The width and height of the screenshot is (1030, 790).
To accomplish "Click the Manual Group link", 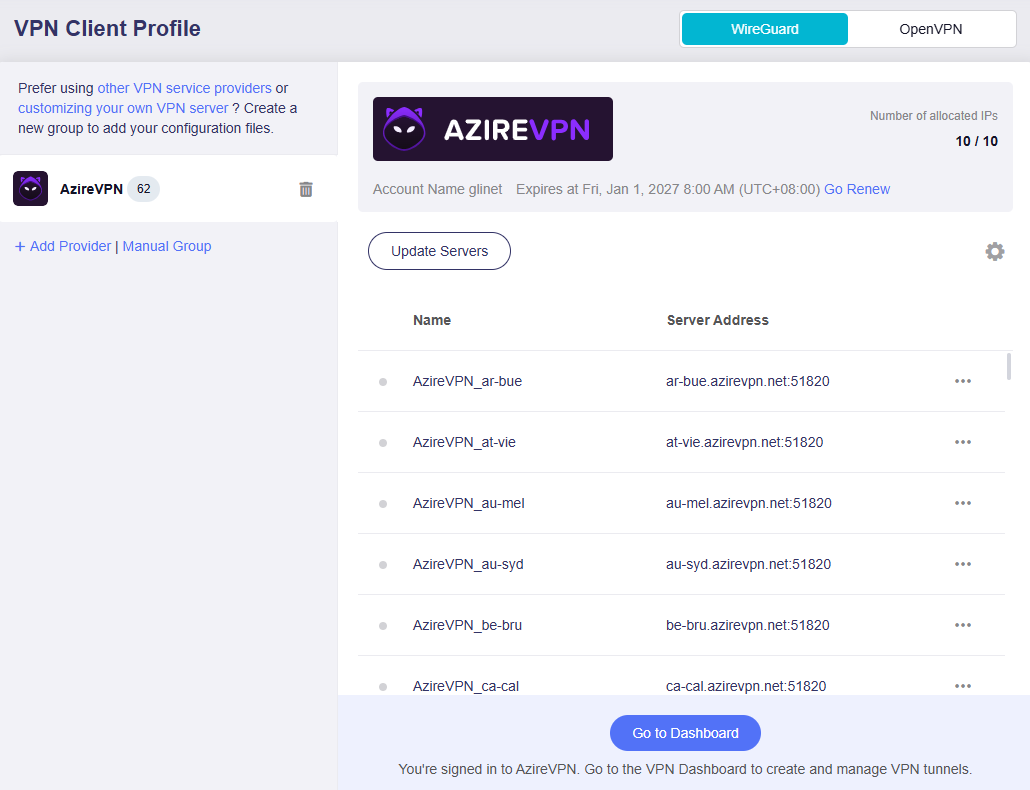I will (x=167, y=246).
